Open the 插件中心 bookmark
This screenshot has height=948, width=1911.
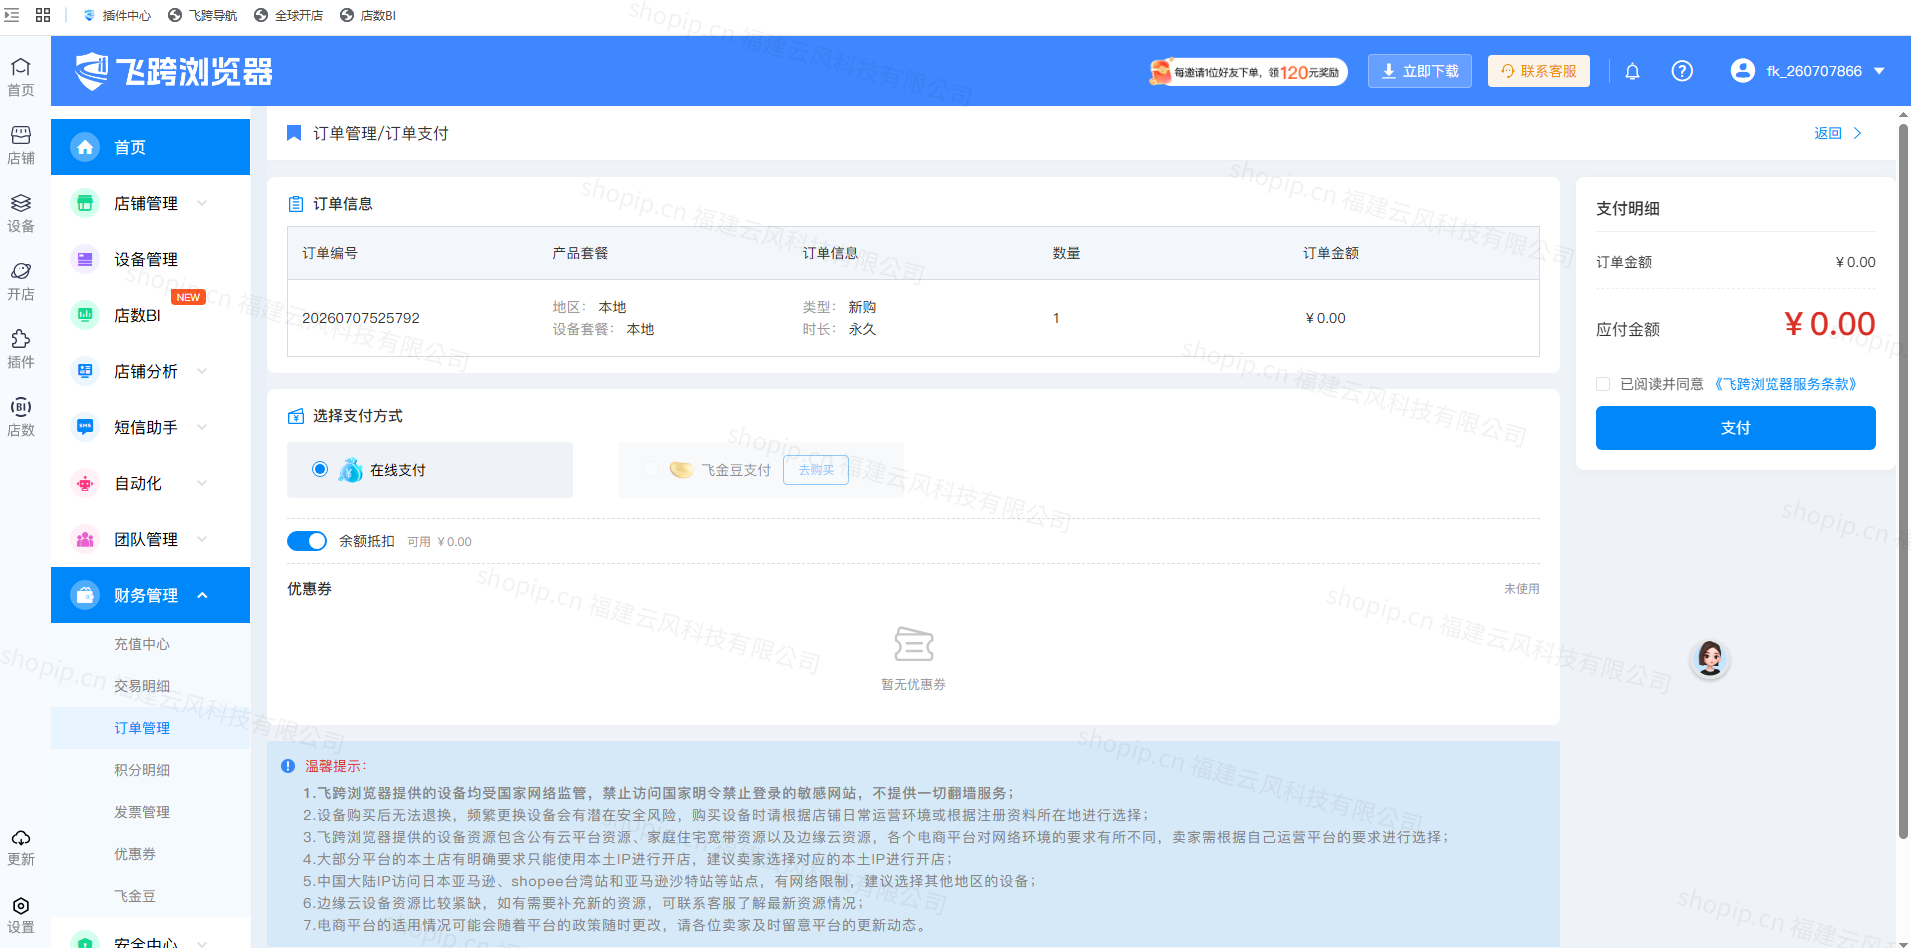pyautogui.click(x=117, y=15)
